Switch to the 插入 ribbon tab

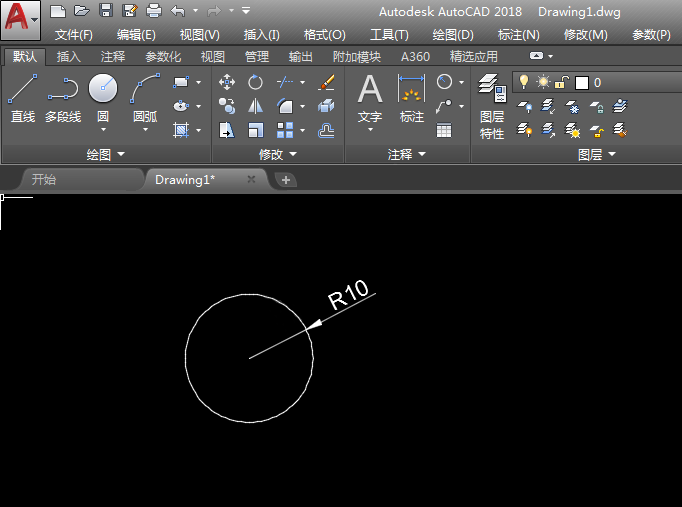[x=69, y=57]
